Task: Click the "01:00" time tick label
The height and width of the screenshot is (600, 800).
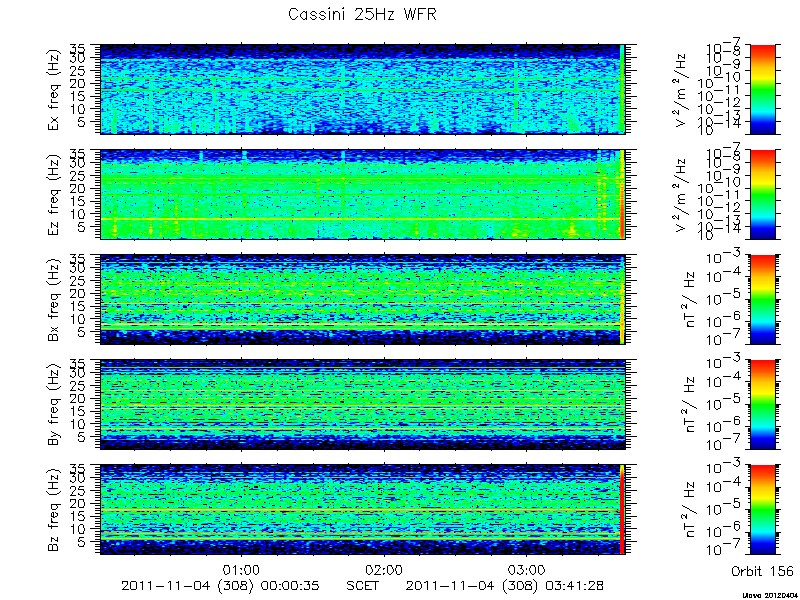Action: [241, 569]
